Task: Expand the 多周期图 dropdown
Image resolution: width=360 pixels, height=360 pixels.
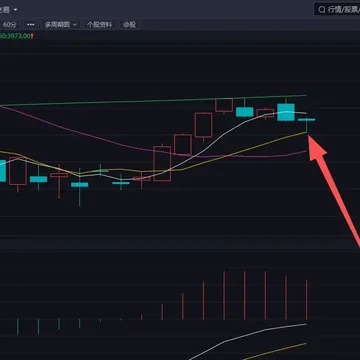Action: 61,24
